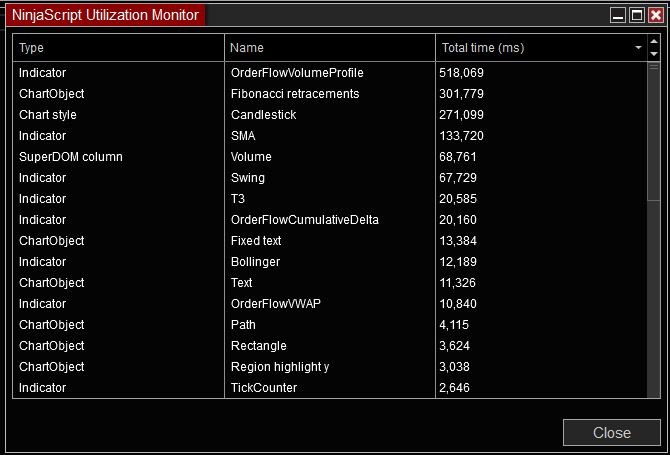
Task: Sort the list by Type column header
Action: [118, 48]
